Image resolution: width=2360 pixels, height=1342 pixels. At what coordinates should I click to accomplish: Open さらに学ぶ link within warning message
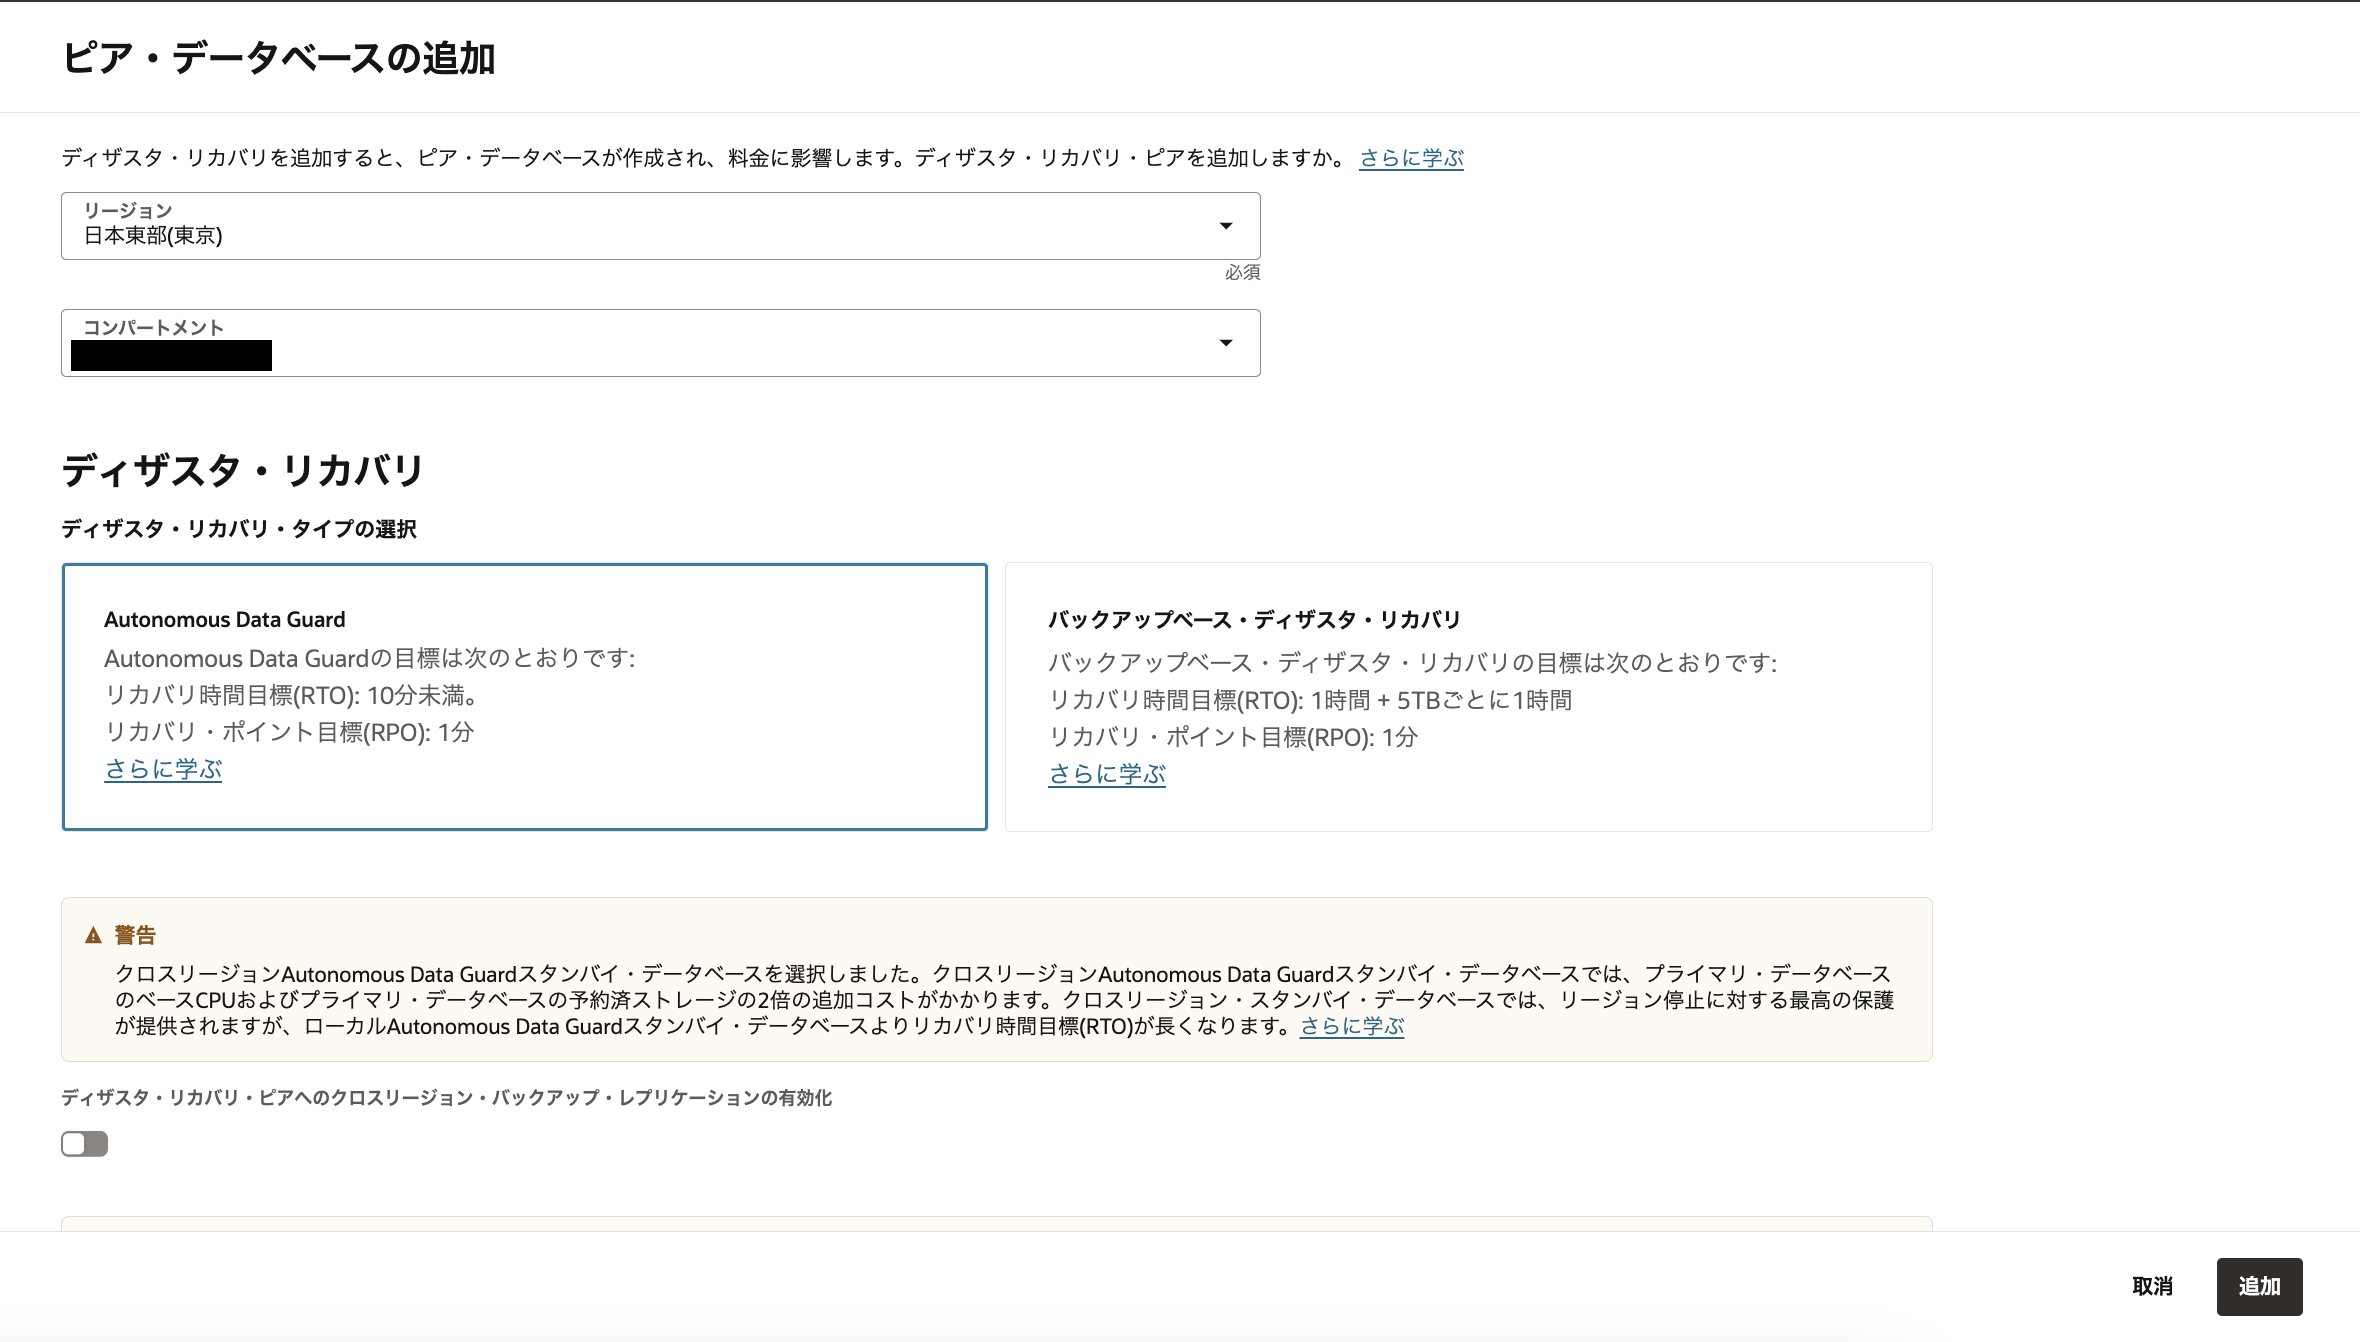click(1351, 1025)
